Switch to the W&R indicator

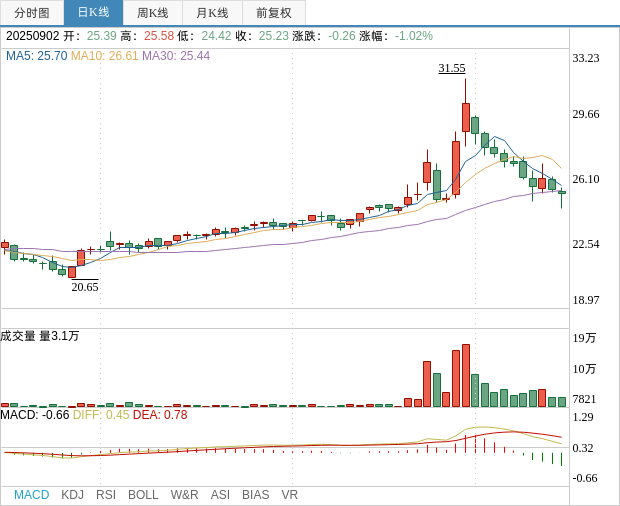point(184,495)
